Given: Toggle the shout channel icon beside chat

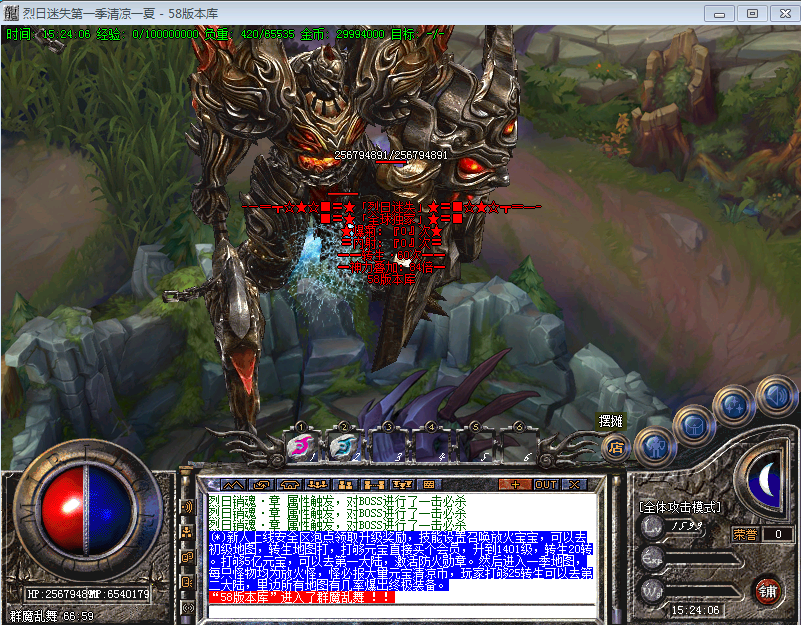Looking at the screenshot, I should point(187,507).
